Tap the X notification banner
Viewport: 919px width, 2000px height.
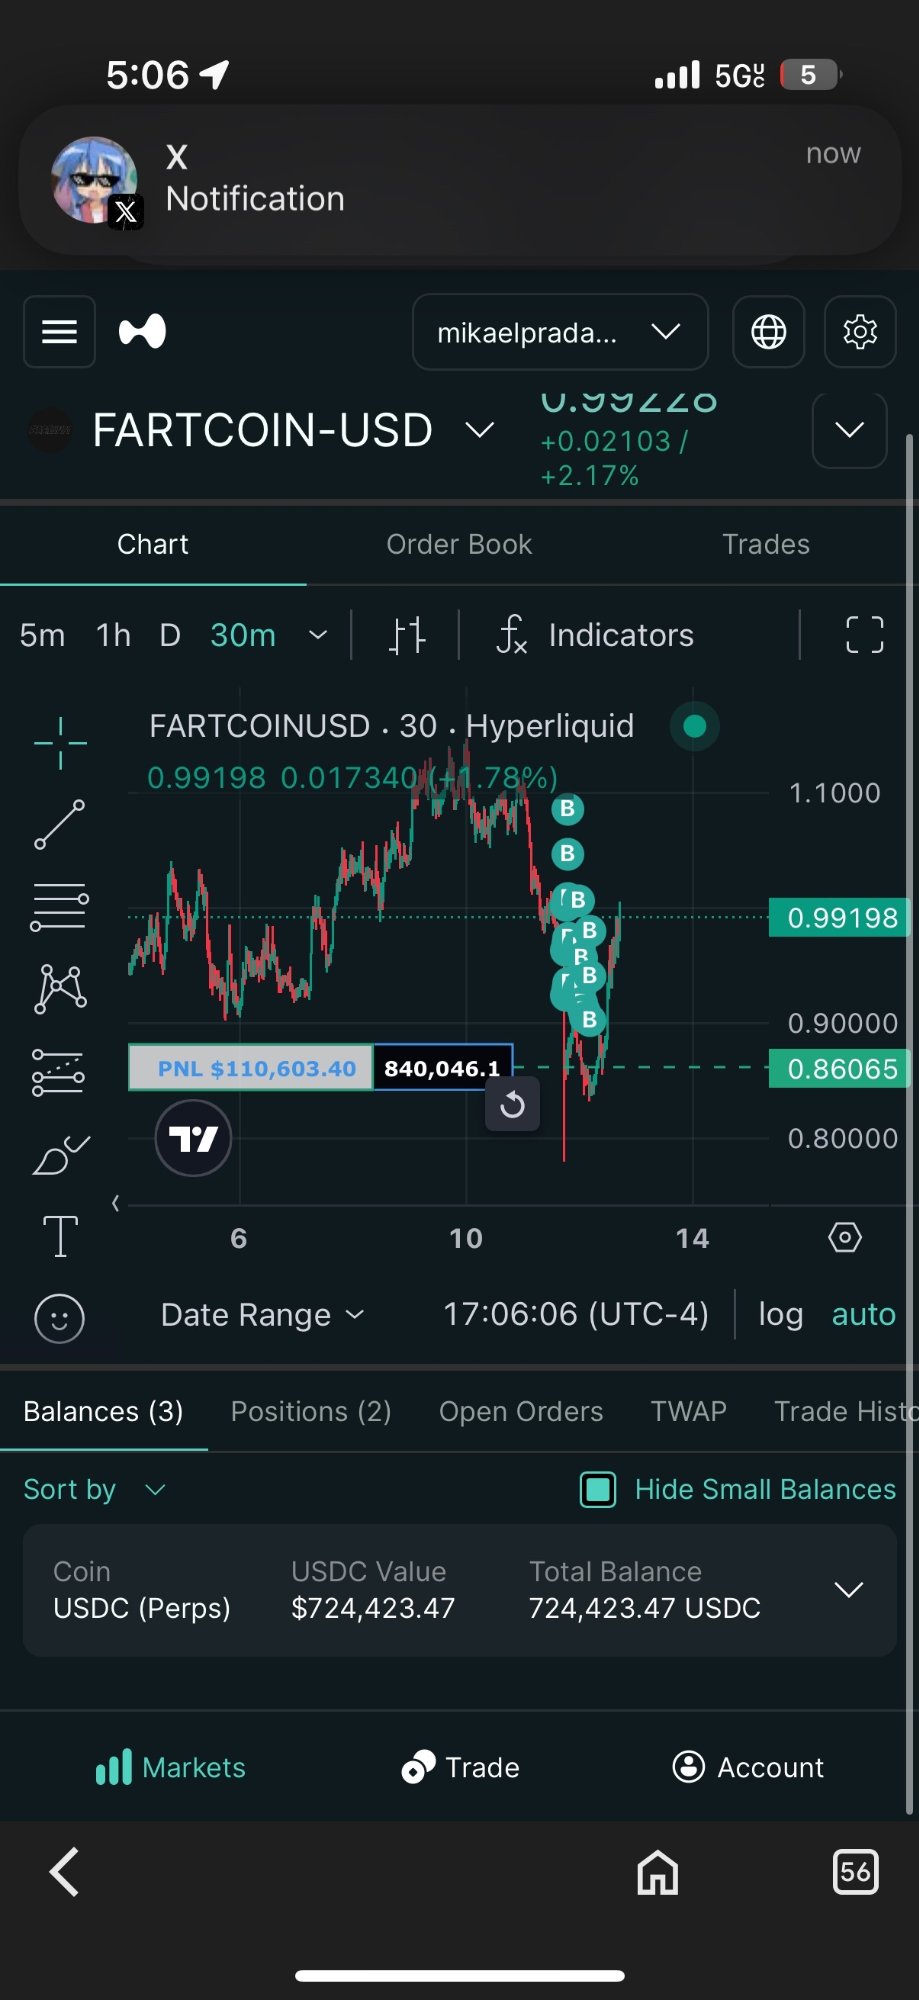coord(460,180)
